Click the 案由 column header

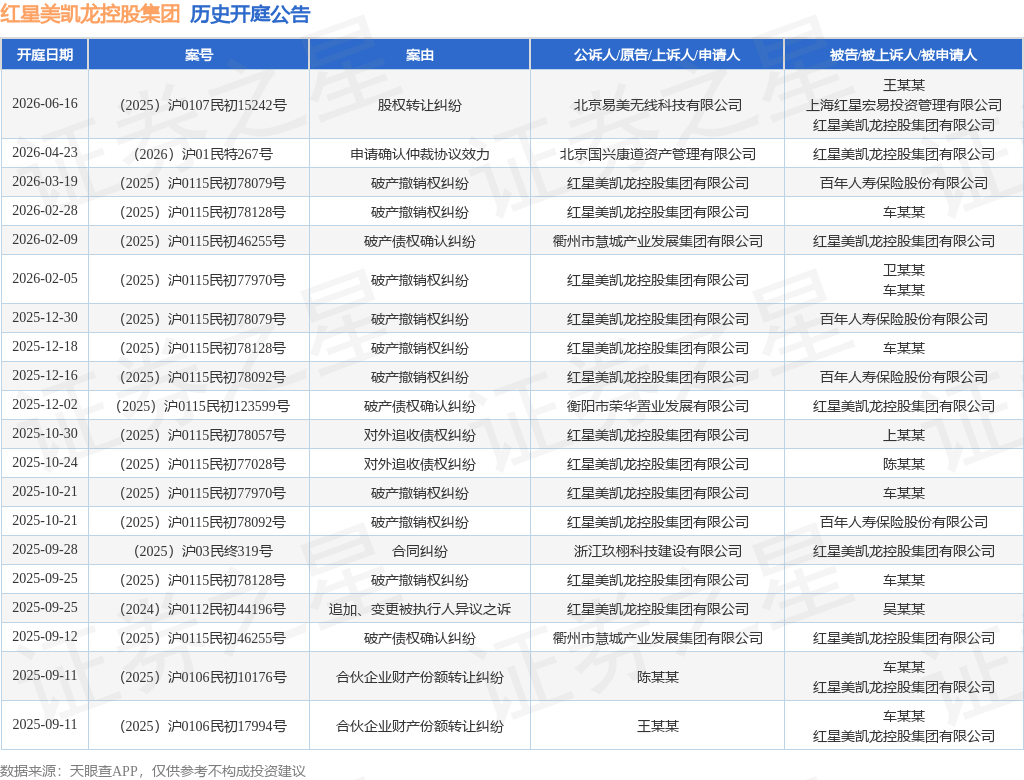click(x=419, y=55)
